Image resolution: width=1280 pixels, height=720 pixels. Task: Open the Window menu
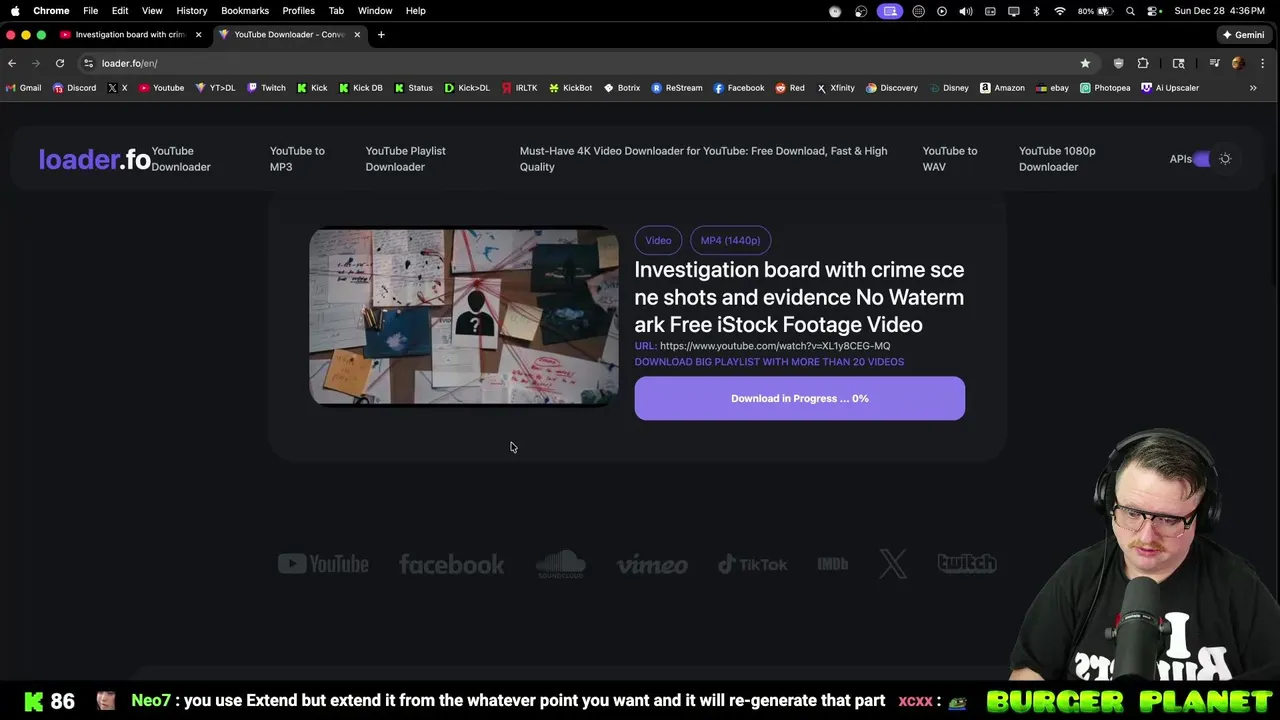click(375, 10)
